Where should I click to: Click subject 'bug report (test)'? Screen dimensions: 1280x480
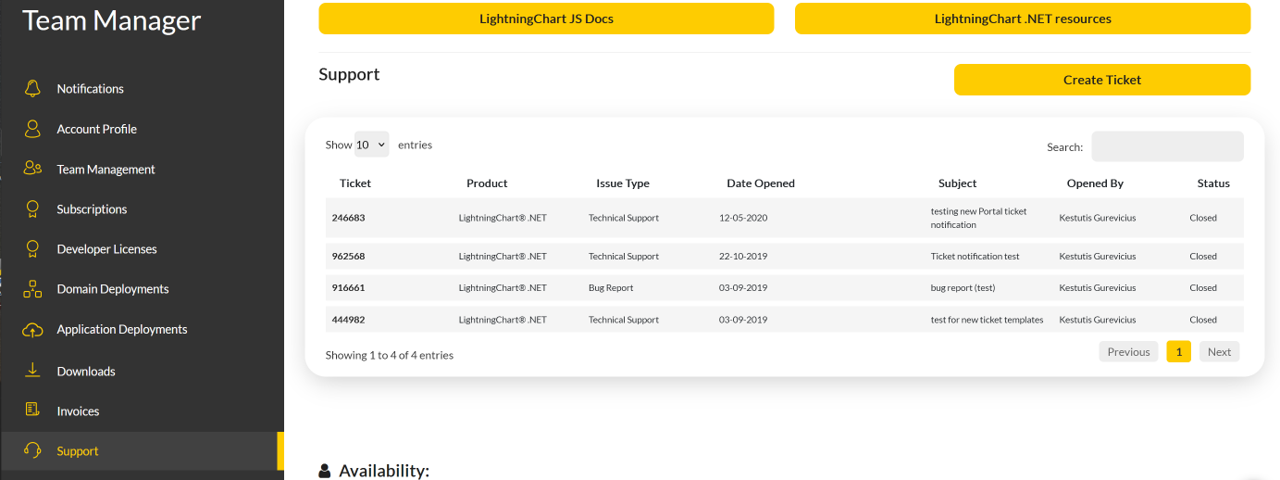pyautogui.click(x=962, y=288)
